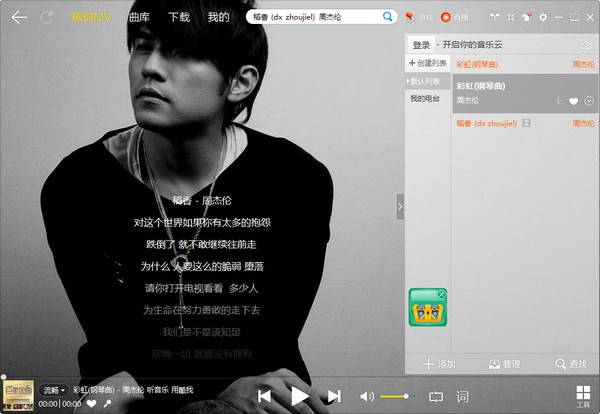Adjust the volume slider

(395, 397)
